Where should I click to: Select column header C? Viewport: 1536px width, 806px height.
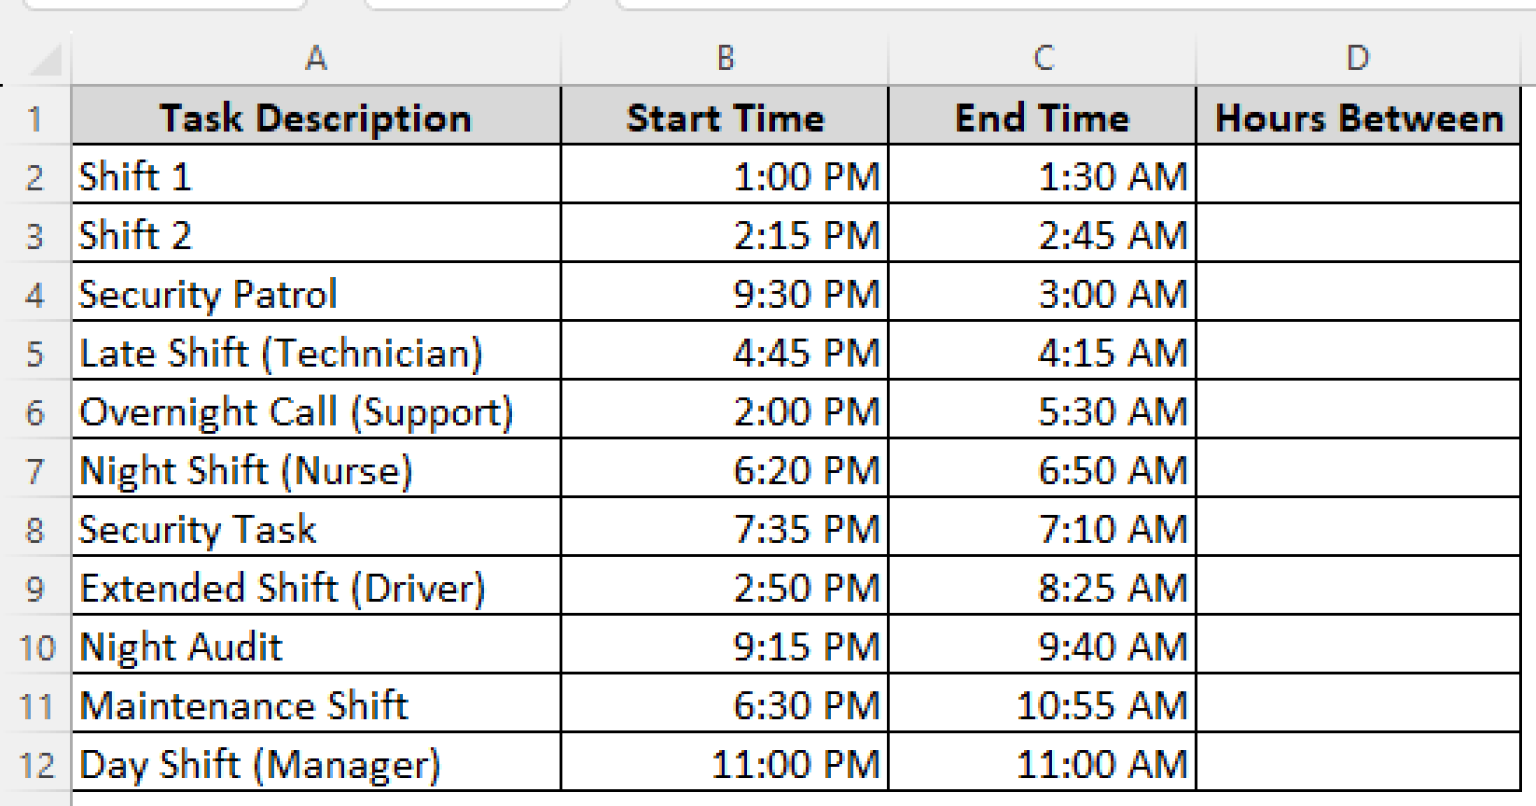[x=1042, y=58]
